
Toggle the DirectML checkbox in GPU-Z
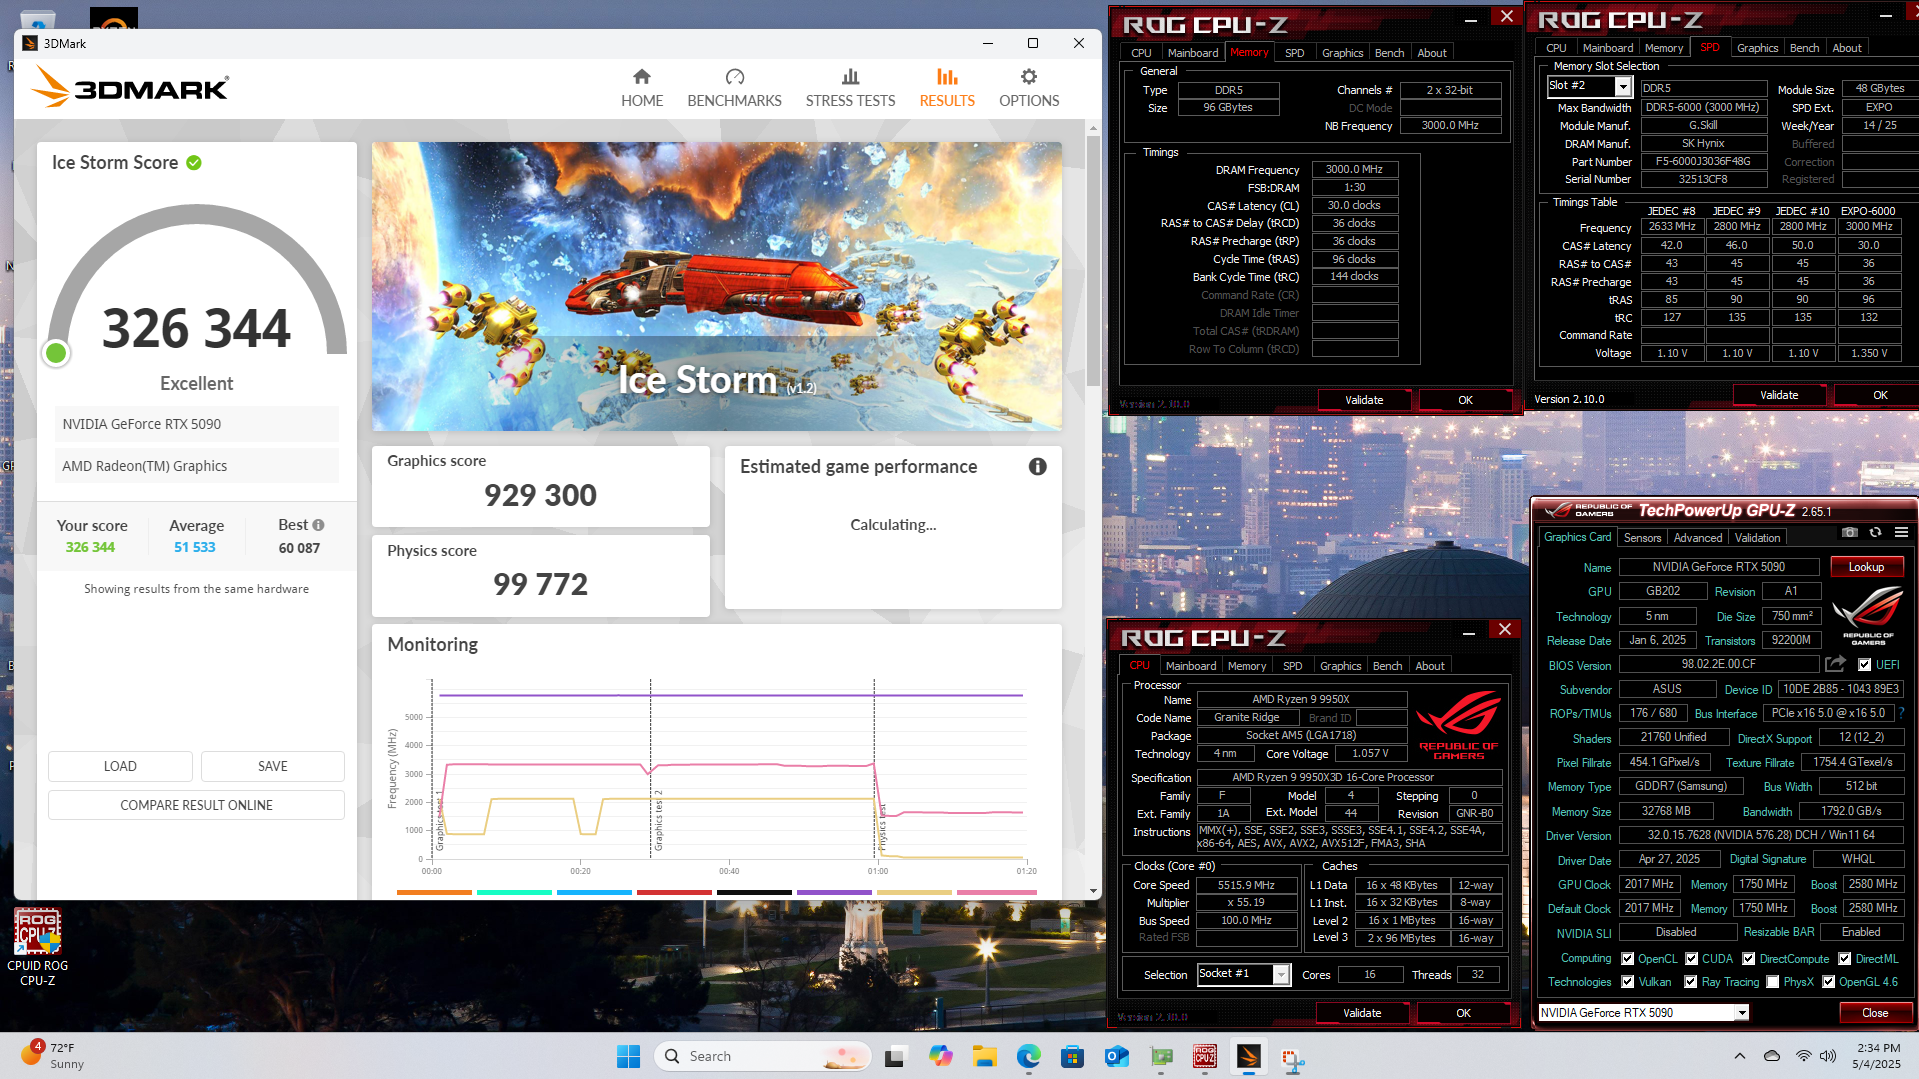tap(1844, 959)
